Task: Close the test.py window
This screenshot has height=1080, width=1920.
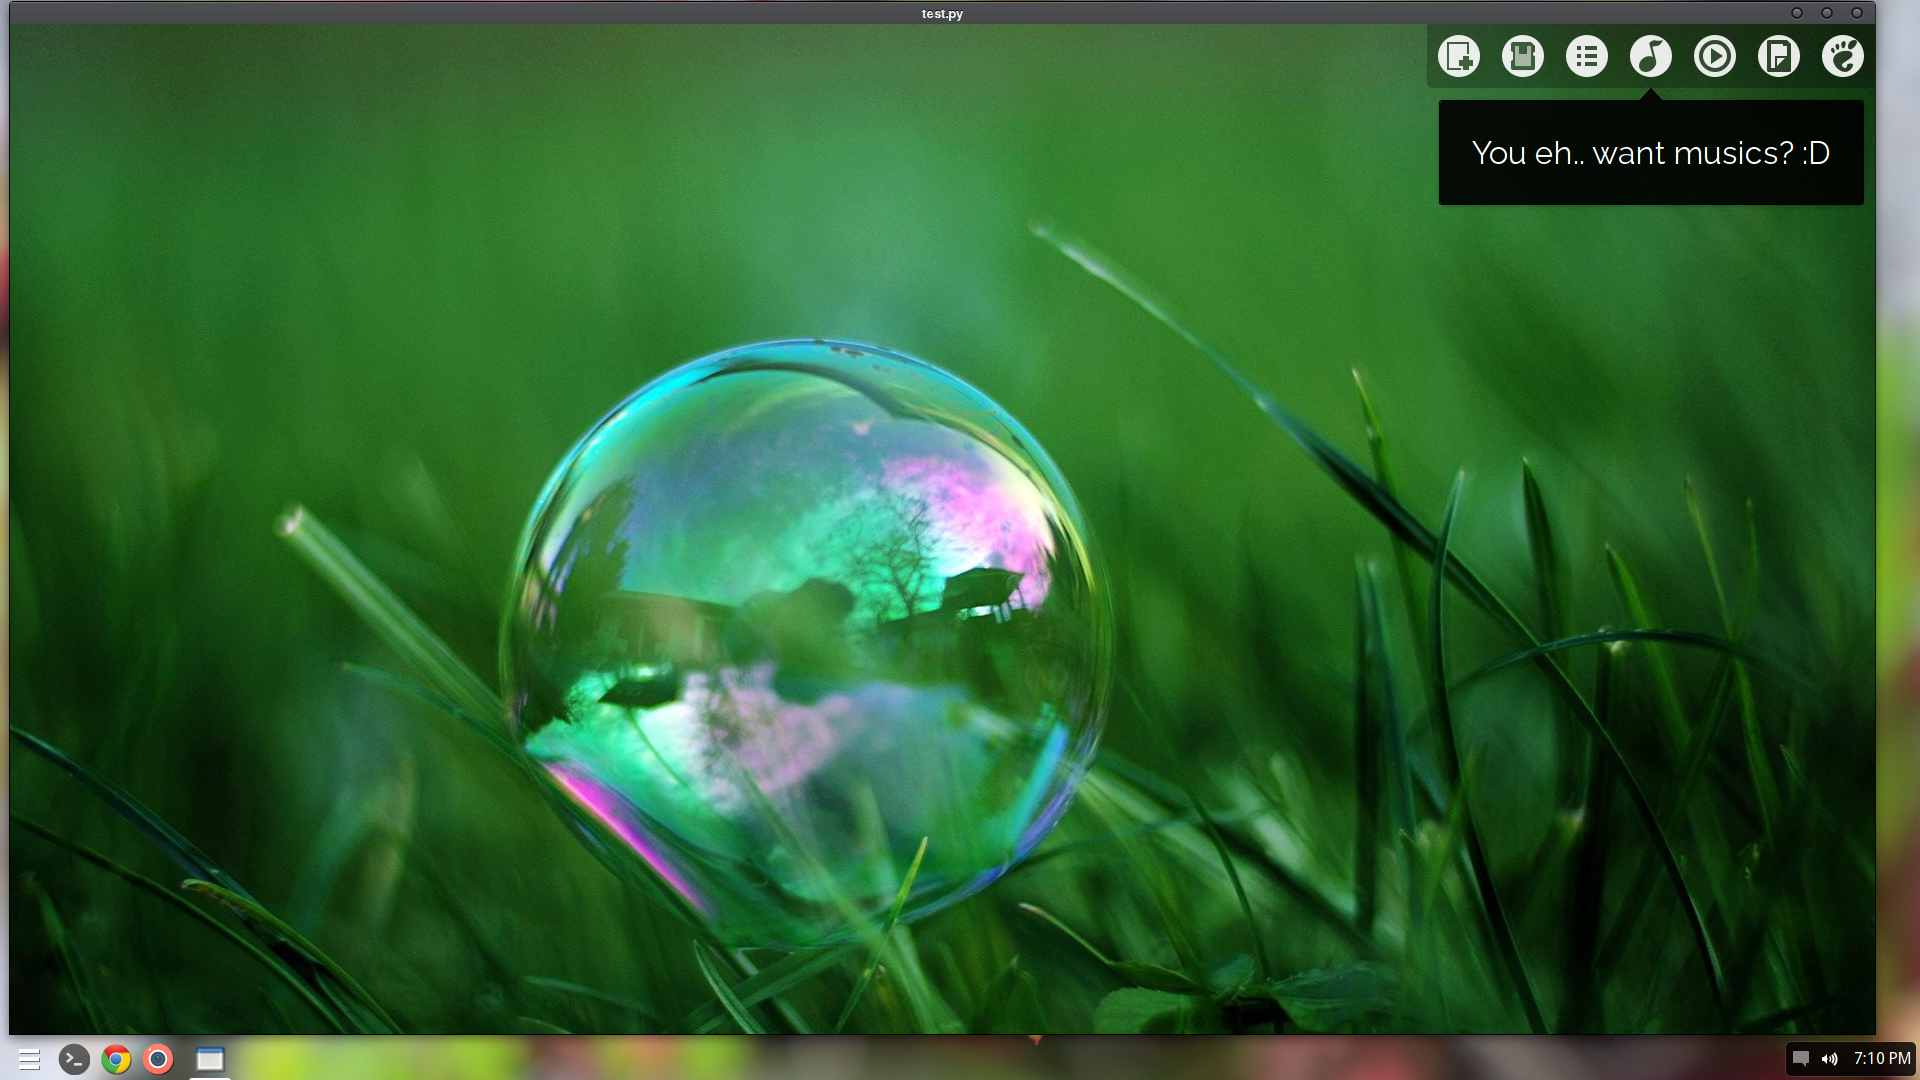Action: [1857, 13]
